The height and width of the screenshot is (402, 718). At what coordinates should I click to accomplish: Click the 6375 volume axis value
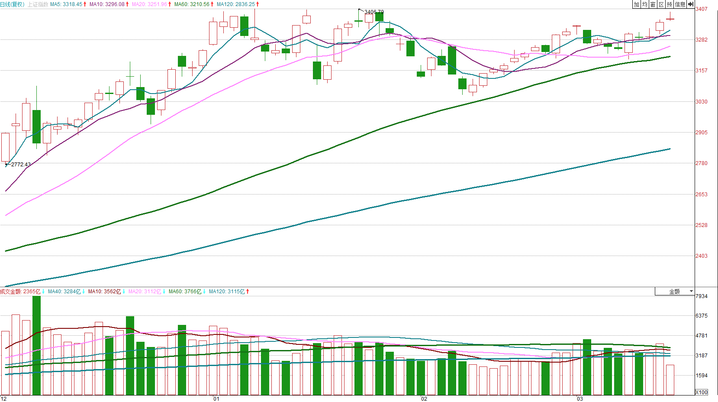click(x=702, y=315)
